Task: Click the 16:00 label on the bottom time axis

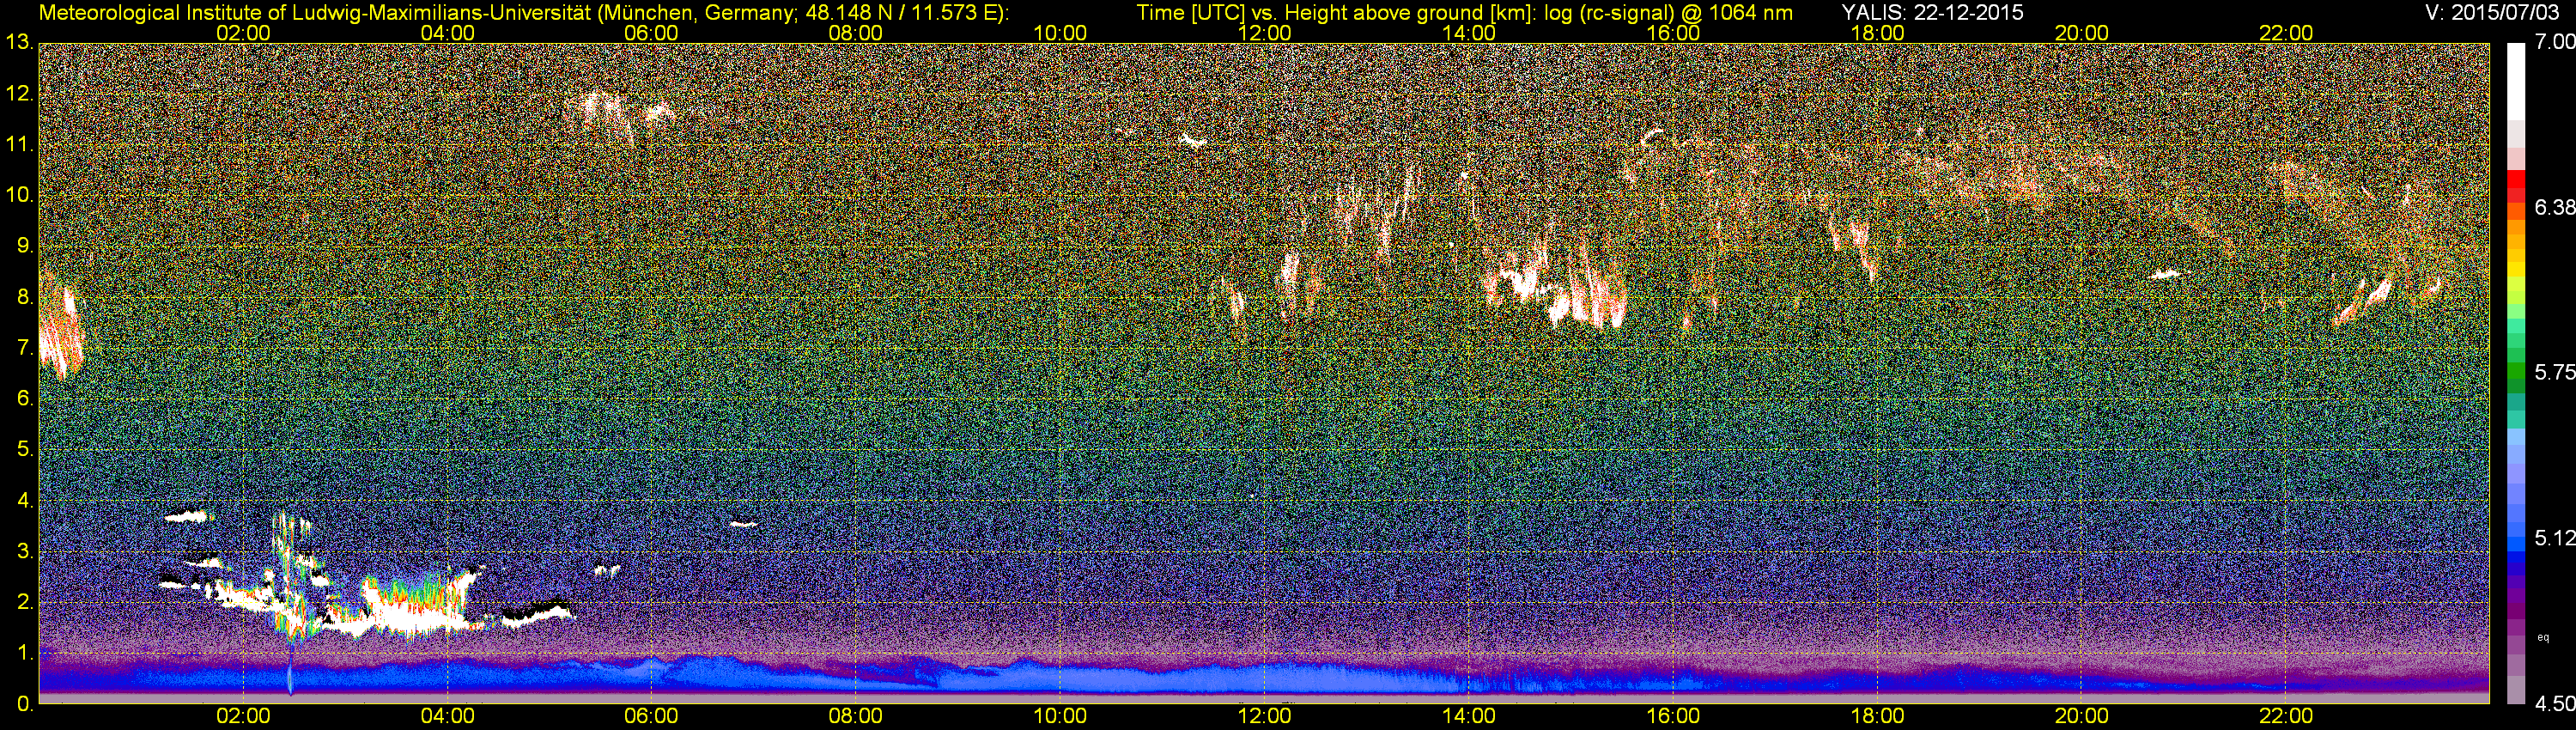Action: [x=1673, y=717]
